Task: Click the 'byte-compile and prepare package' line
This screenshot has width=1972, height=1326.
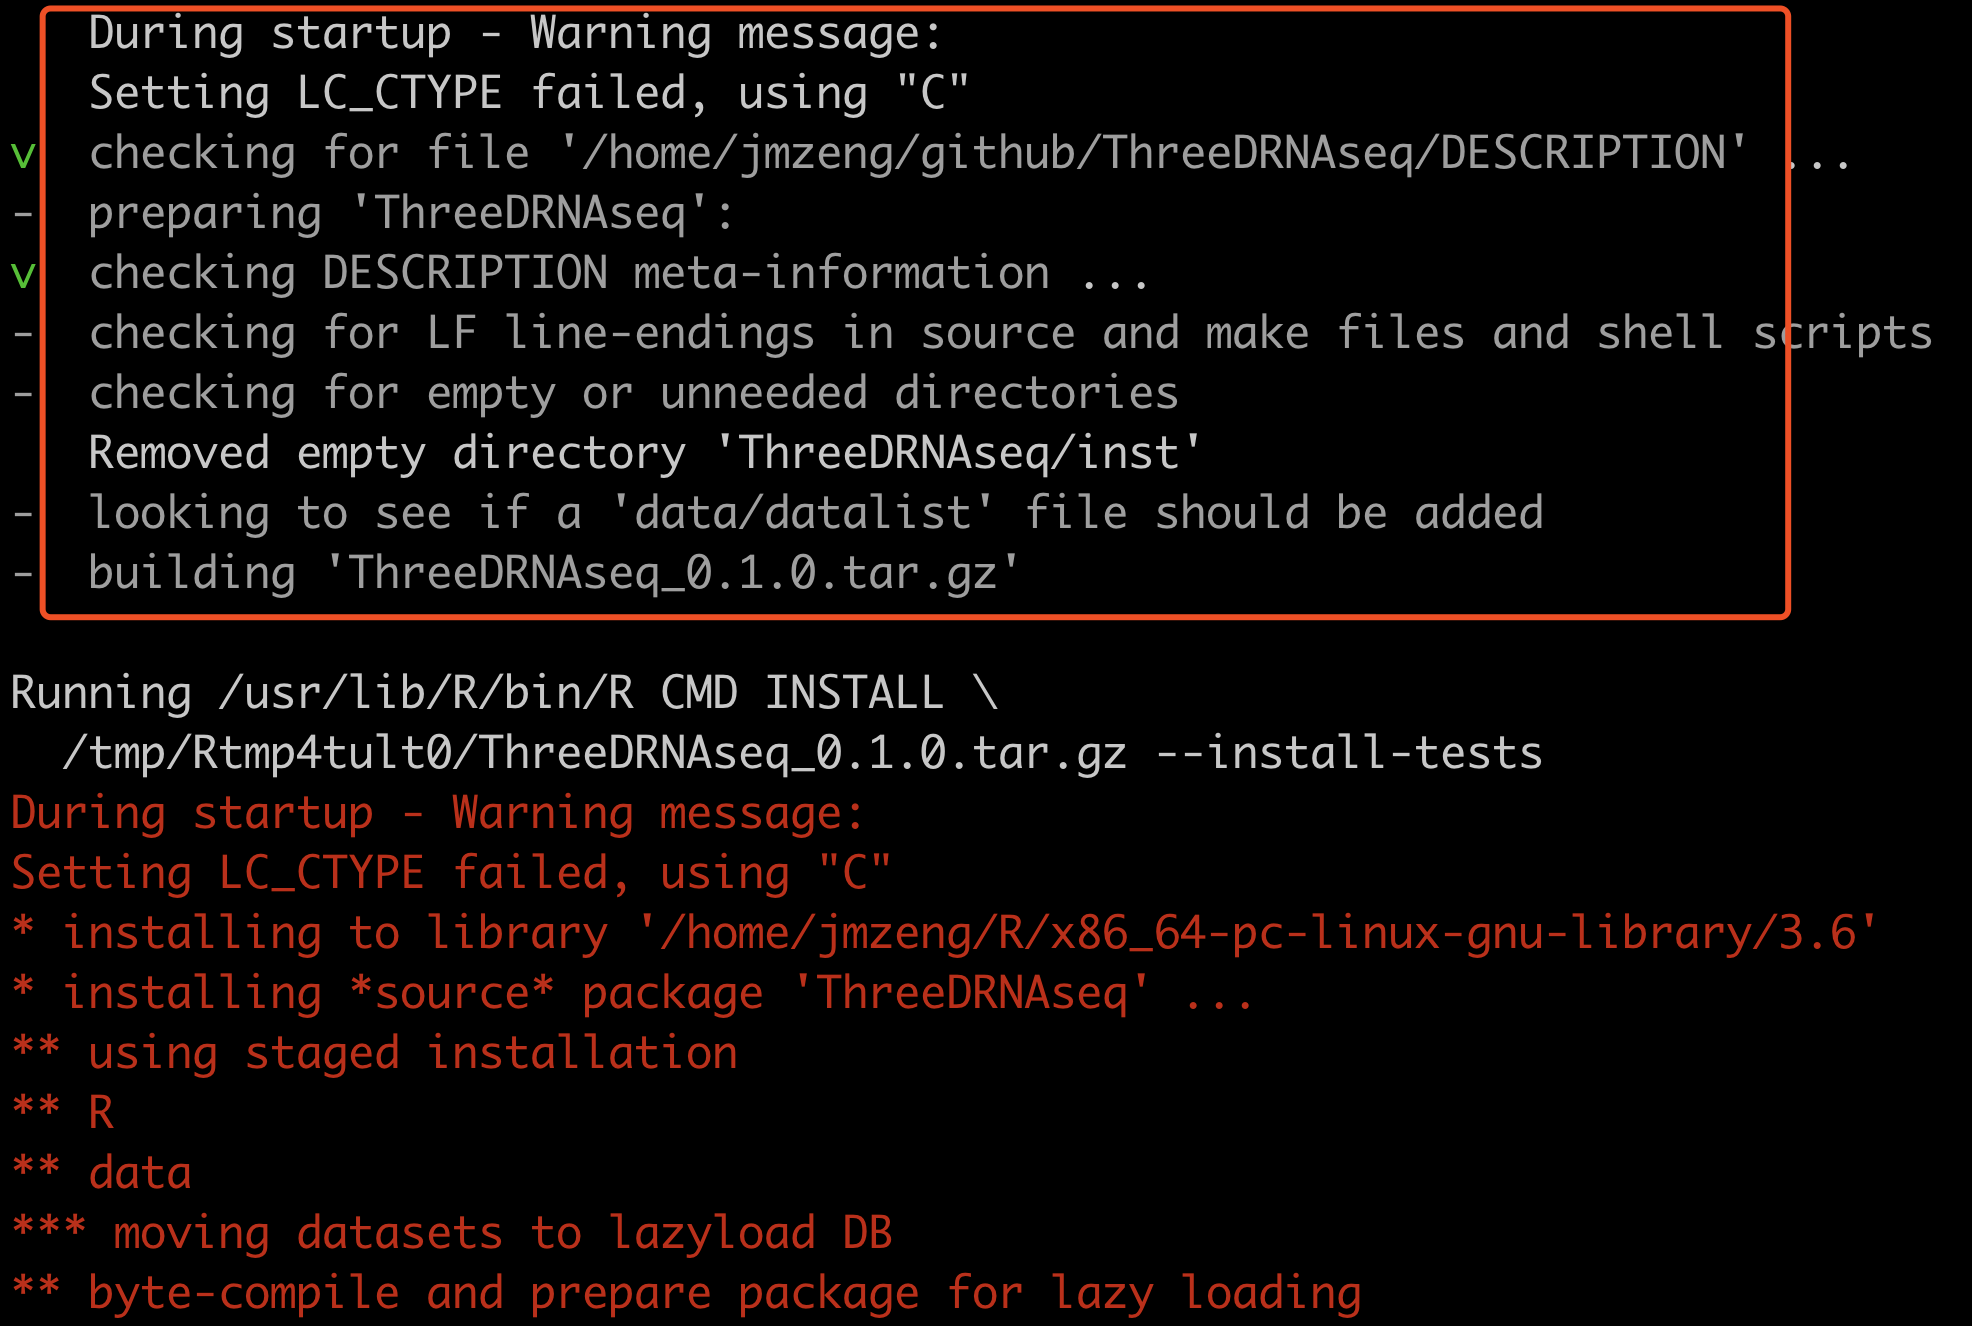Action: [x=686, y=1293]
